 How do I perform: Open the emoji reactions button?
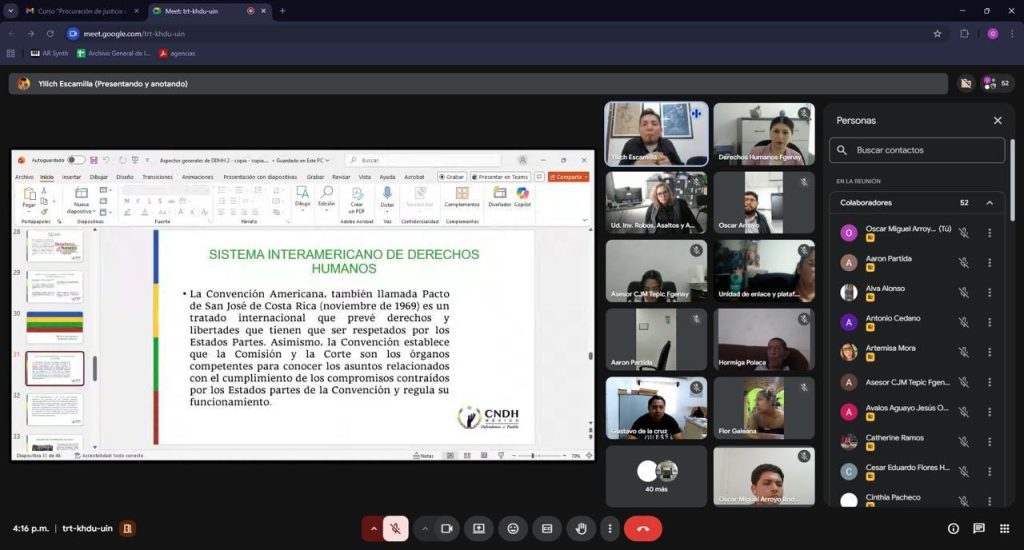click(x=513, y=528)
